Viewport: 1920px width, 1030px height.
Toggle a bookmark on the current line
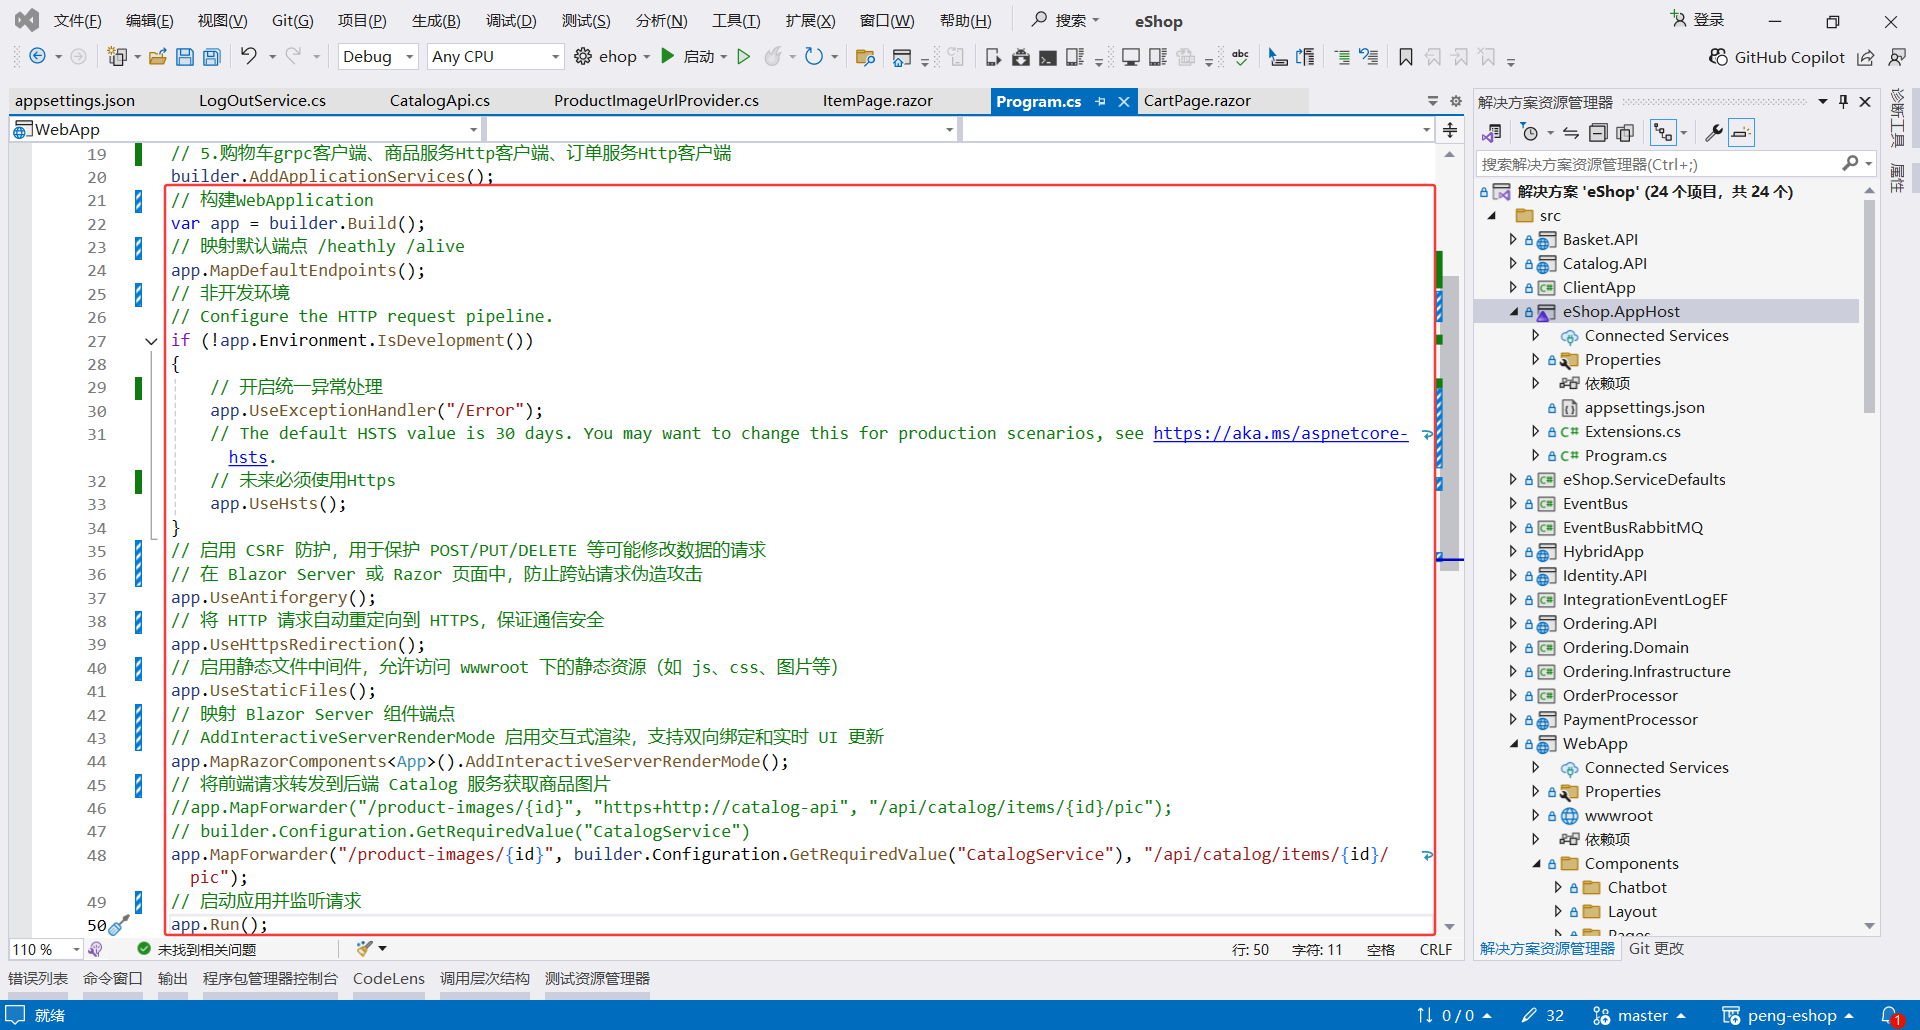1404,57
